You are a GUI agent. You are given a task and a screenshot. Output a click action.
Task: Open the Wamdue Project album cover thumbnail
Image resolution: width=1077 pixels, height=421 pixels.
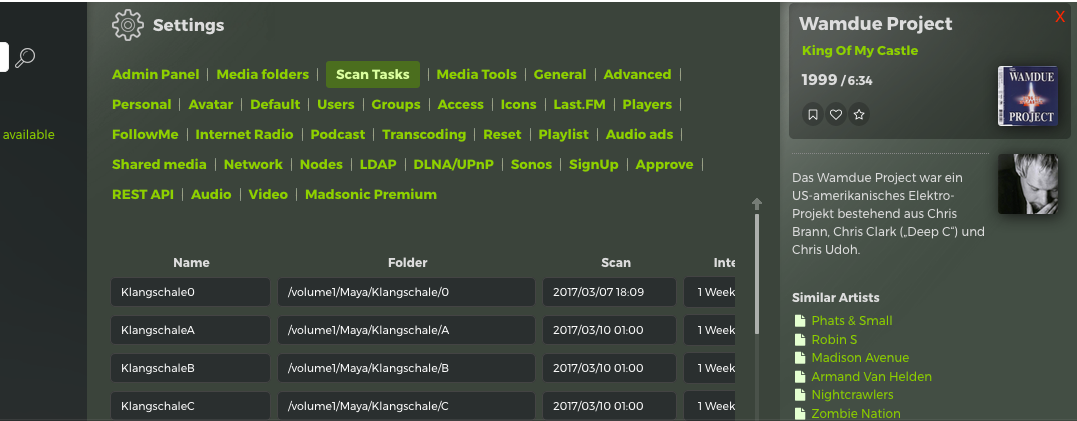[x=1028, y=96]
